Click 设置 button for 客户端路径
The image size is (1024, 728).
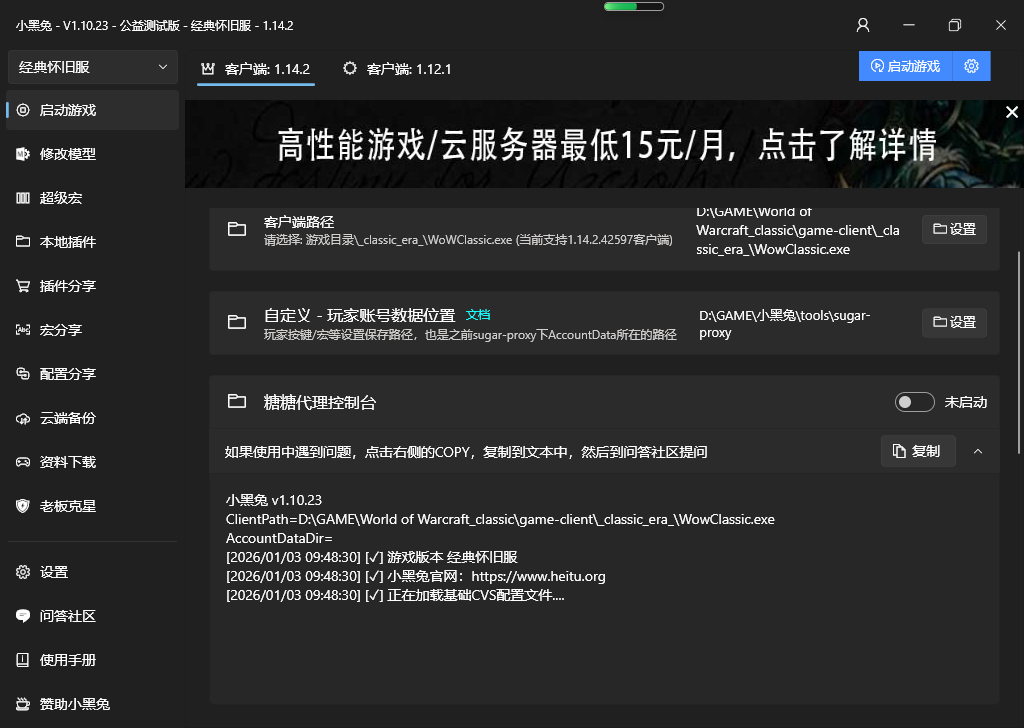click(954, 229)
